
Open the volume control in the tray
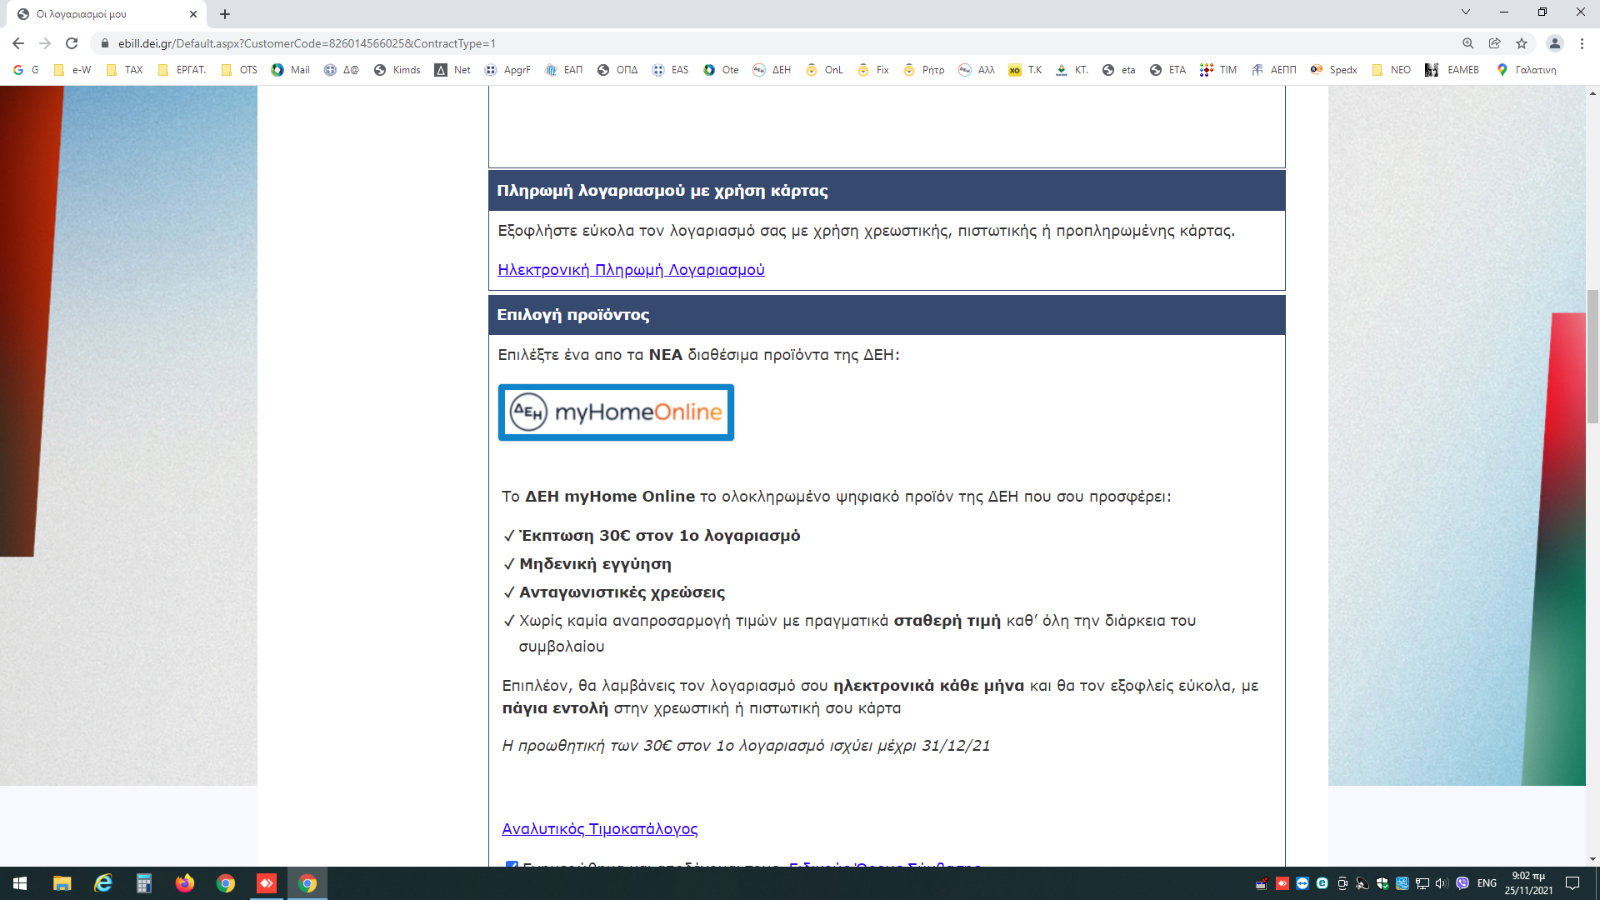pyautogui.click(x=1442, y=883)
